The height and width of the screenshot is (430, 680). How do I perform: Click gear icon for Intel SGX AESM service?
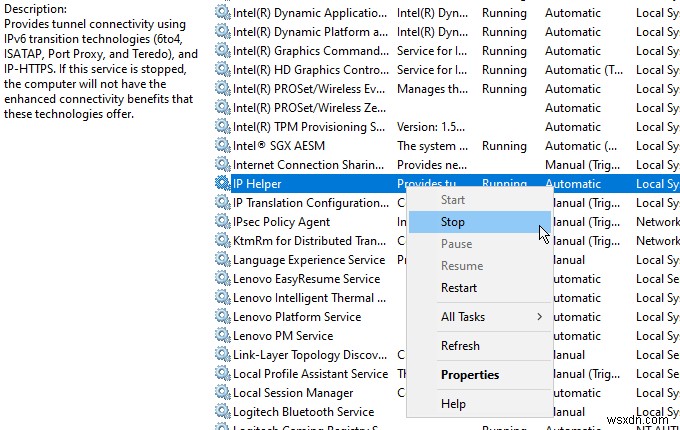pyautogui.click(x=222, y=146)
